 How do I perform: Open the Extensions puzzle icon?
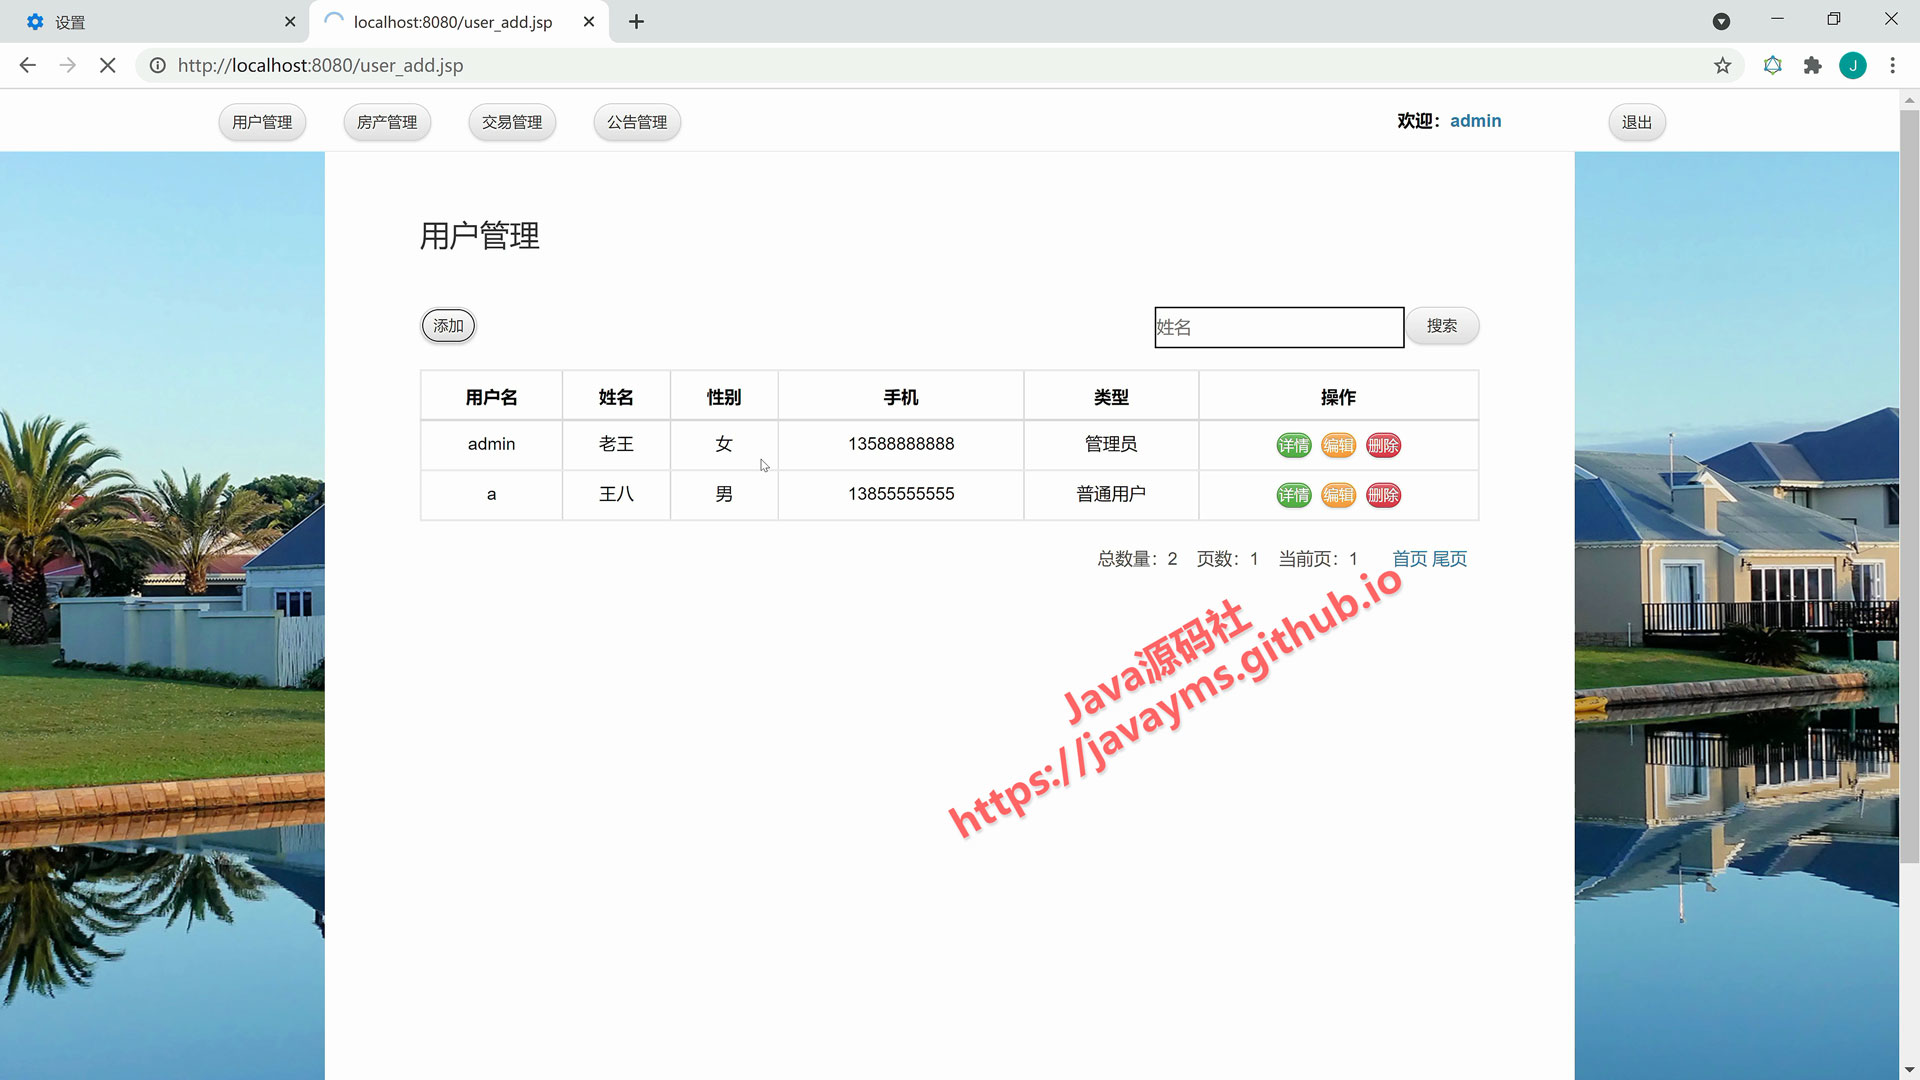1812,65
